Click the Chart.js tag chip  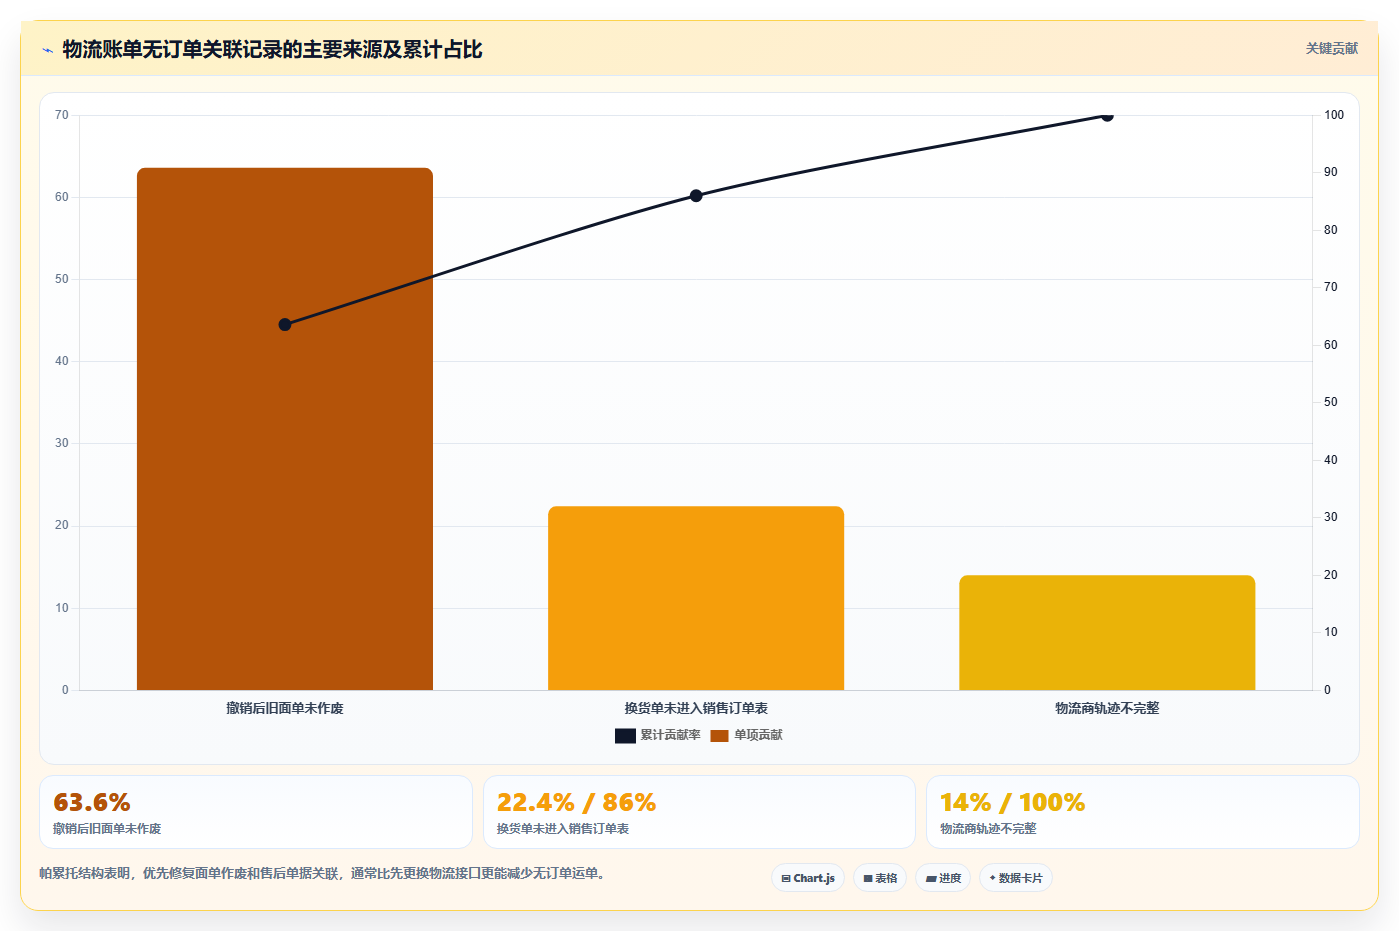[808, 878]
